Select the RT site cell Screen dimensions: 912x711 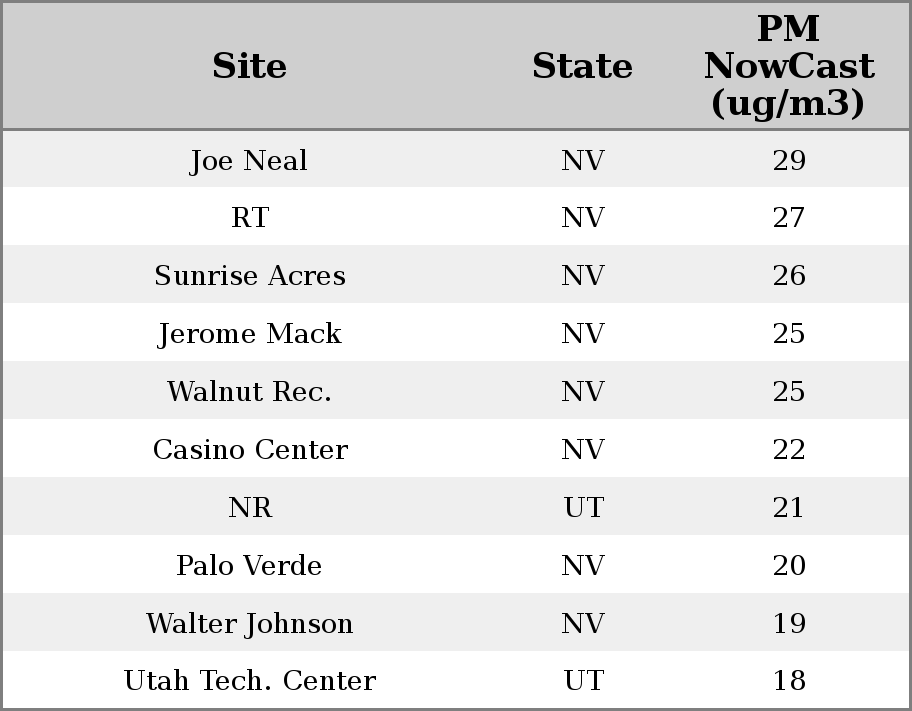[249, 218]
